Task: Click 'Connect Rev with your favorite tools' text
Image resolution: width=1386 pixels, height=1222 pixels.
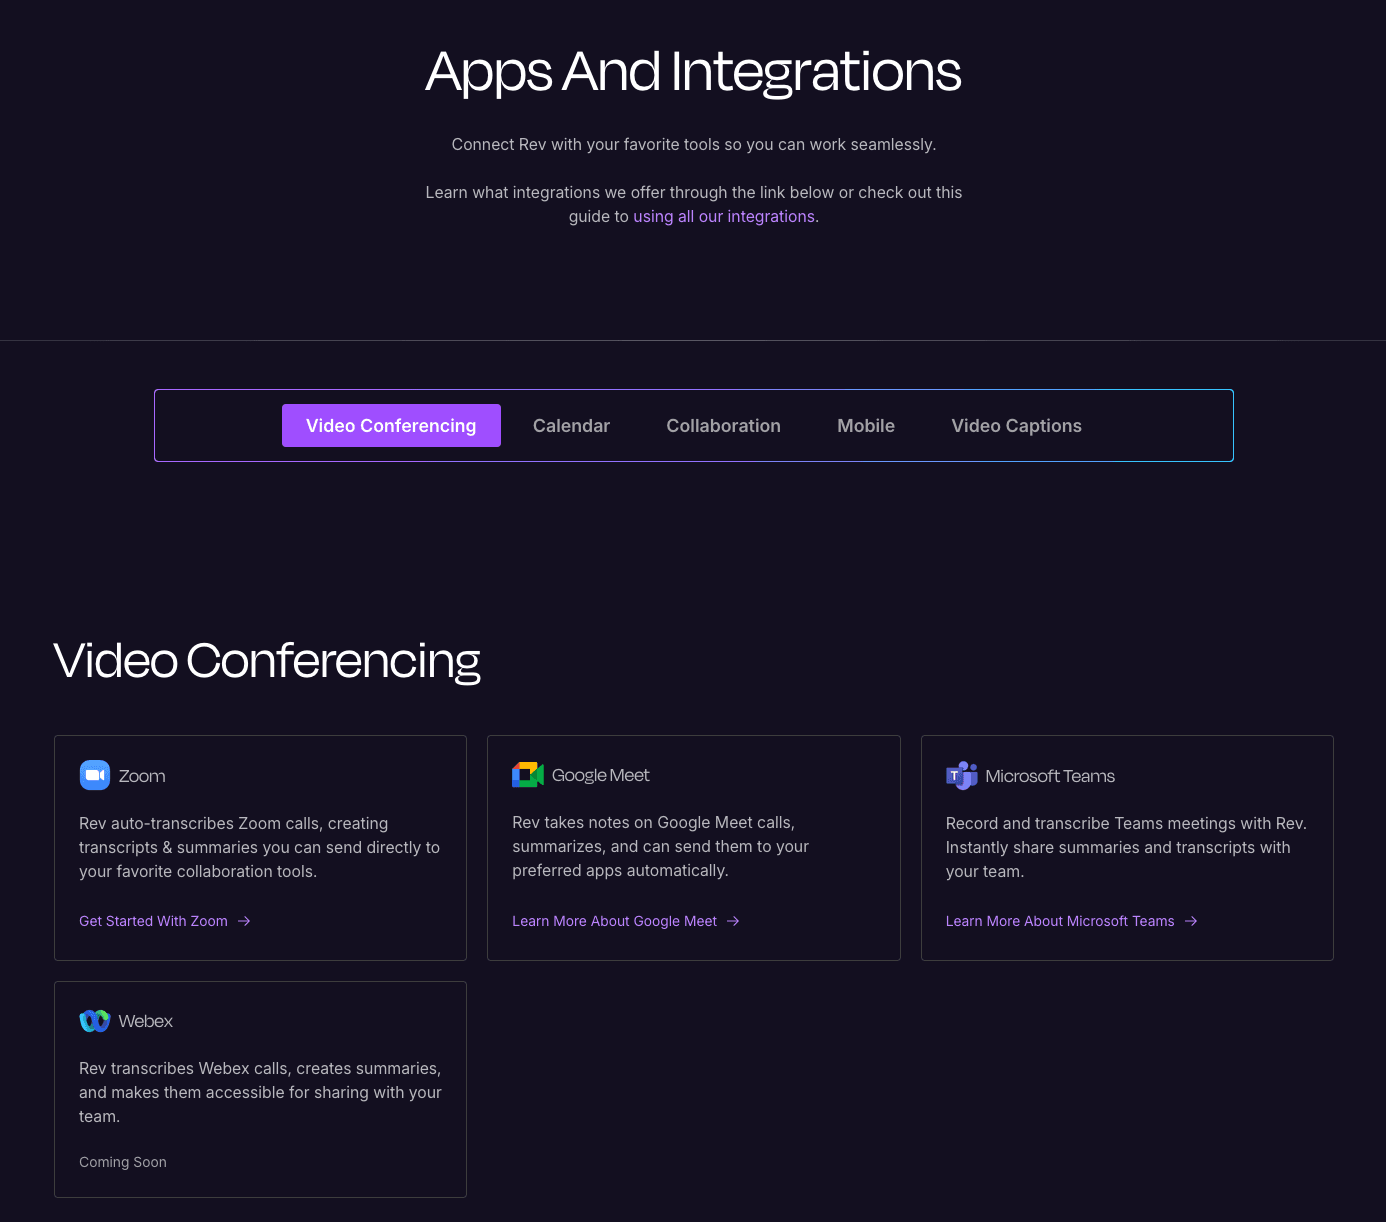Action: [694, 144]
